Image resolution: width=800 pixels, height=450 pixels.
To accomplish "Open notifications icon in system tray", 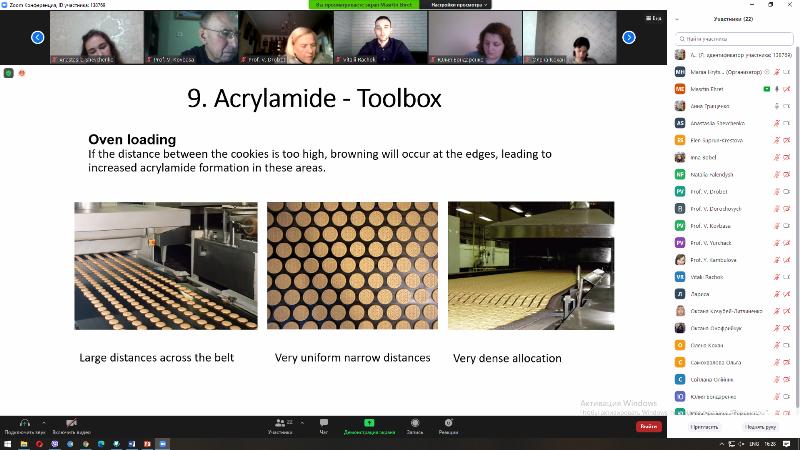I will pos(787,444).
